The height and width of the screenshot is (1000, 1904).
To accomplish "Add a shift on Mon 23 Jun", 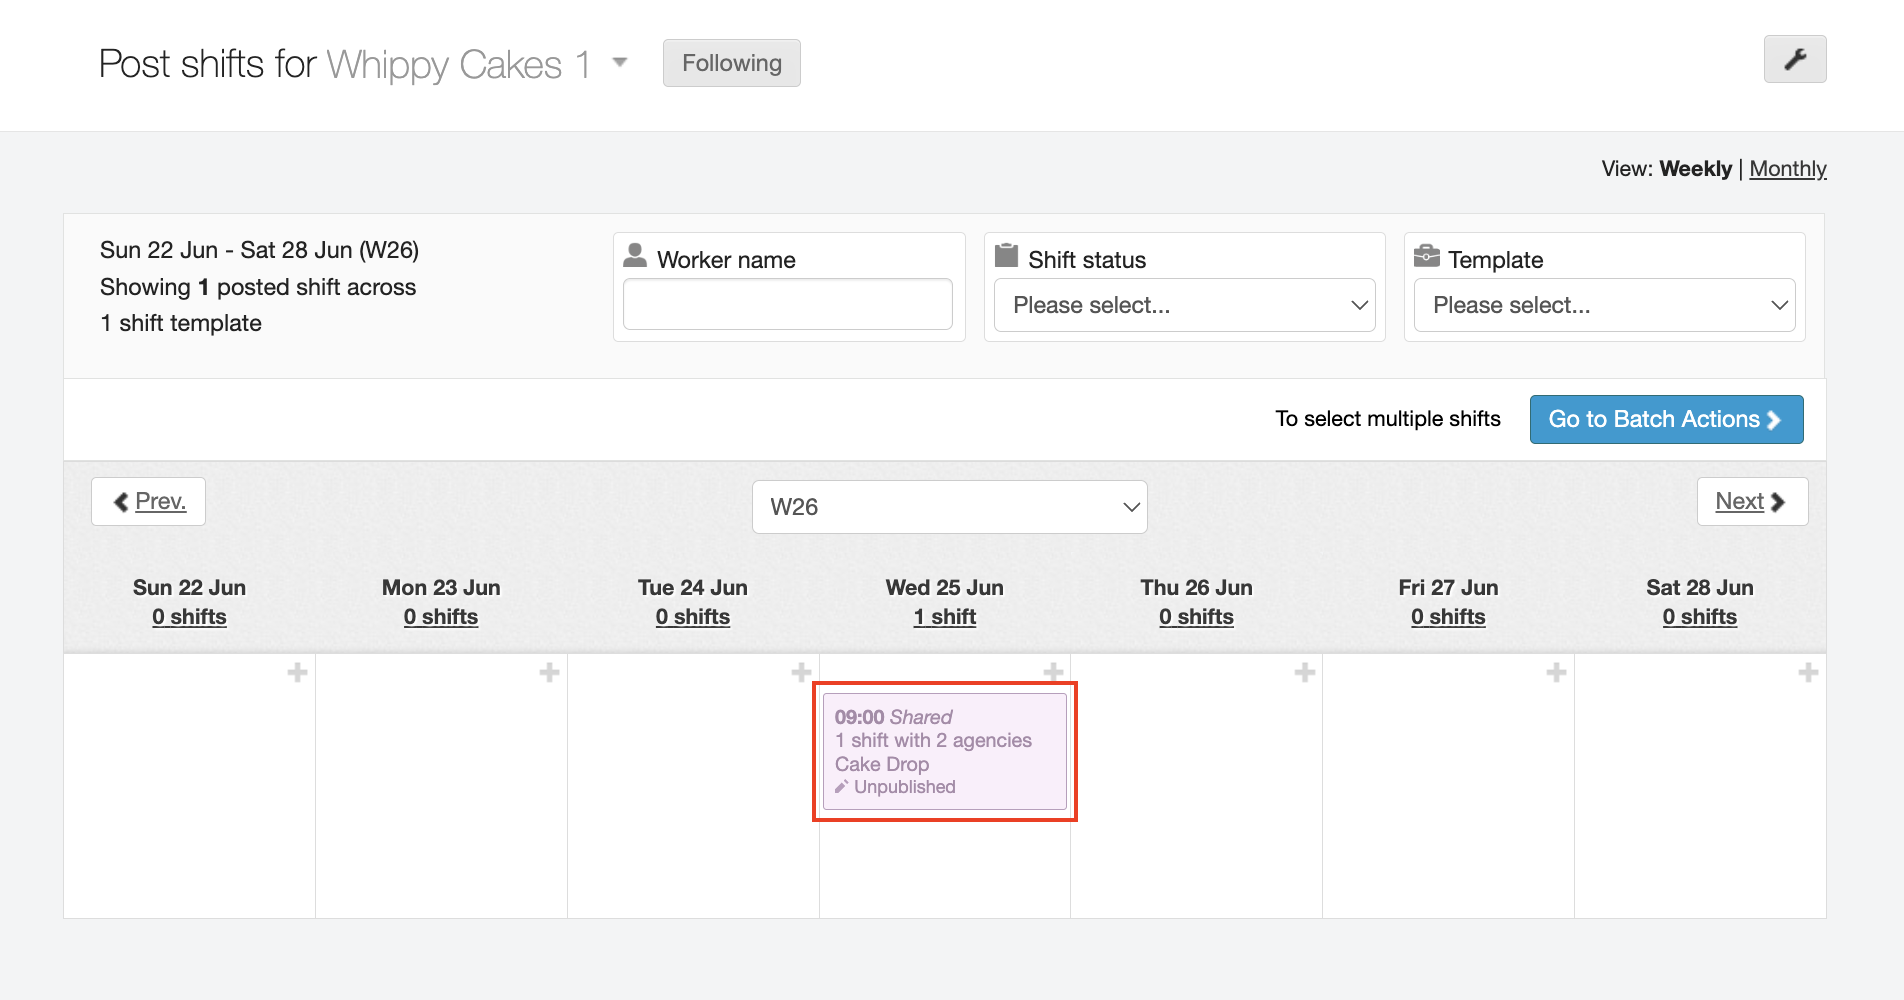I will (x=549, y=672).
